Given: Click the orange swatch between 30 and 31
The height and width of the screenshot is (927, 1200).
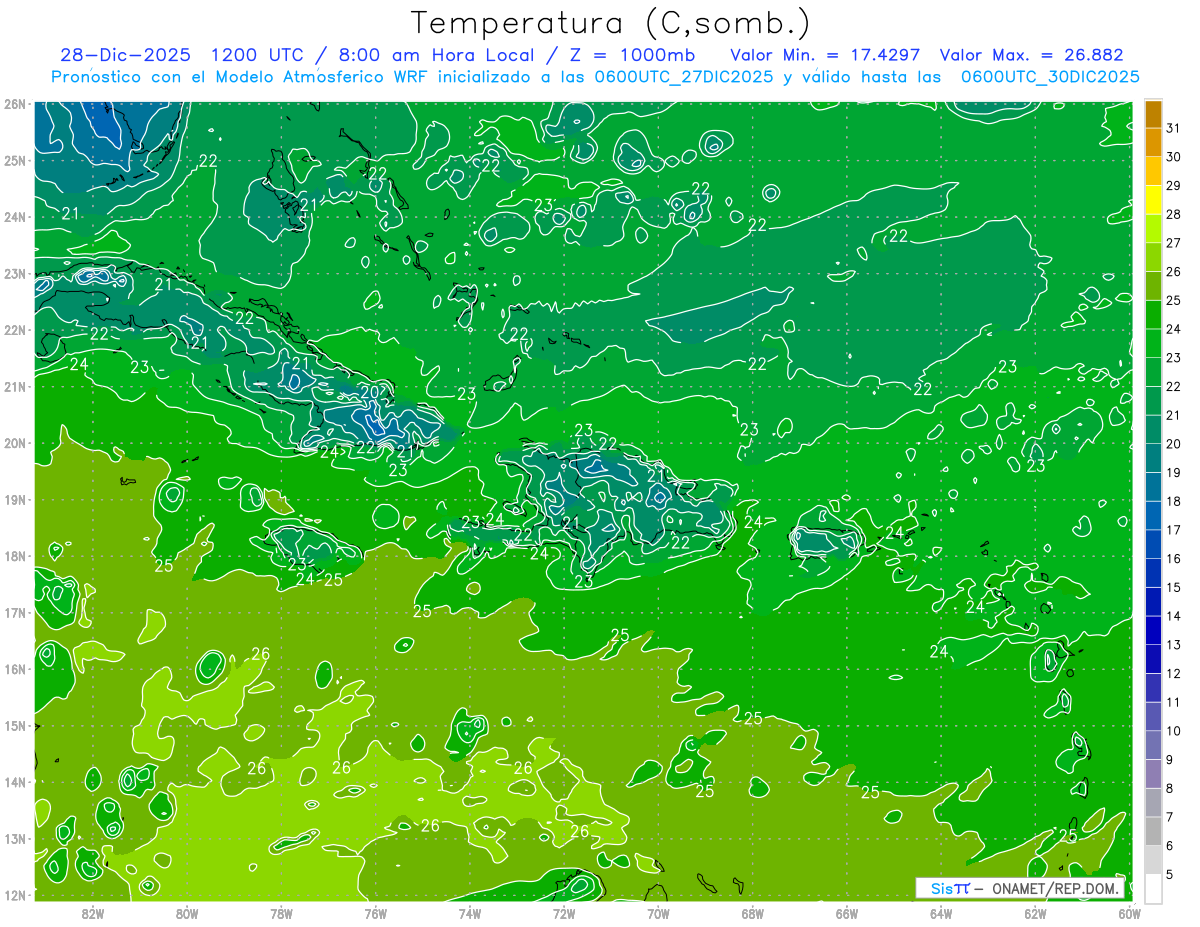Looking at the screenshot, I should (x=1153, y=142).
